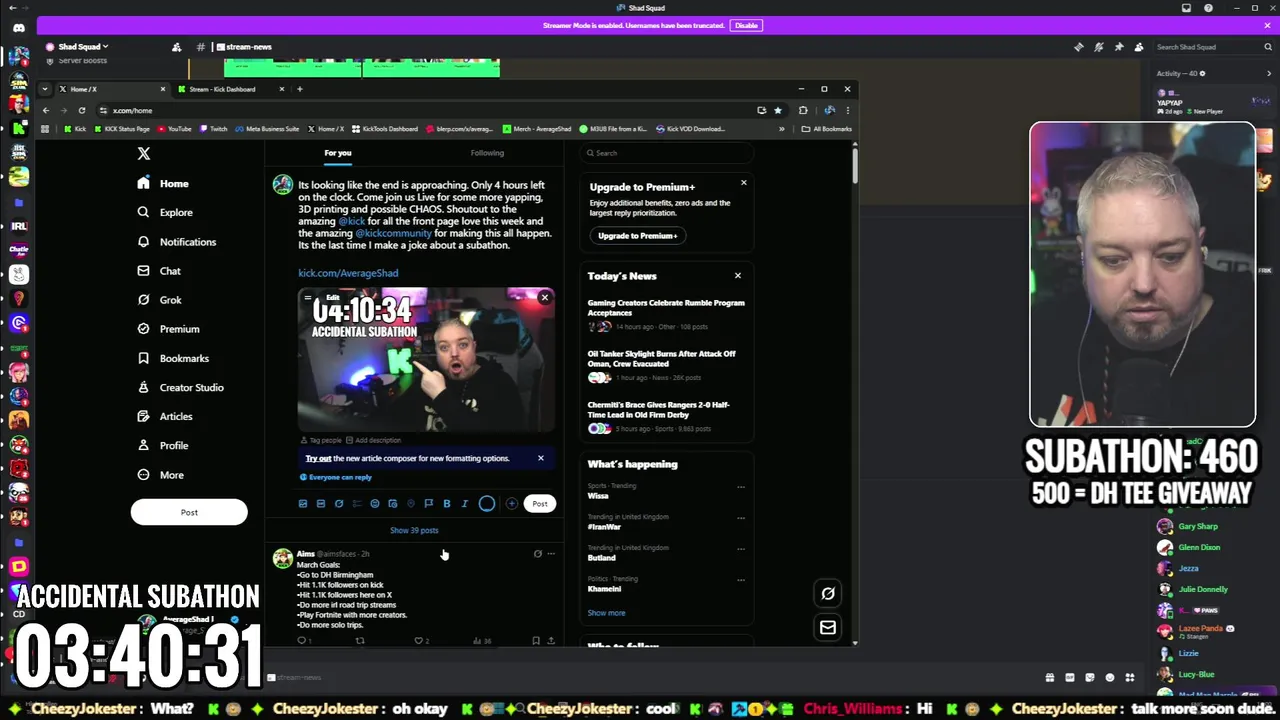Reload the browser page
The width and height of the screenshot is (1280, 720).
point(82,110)
